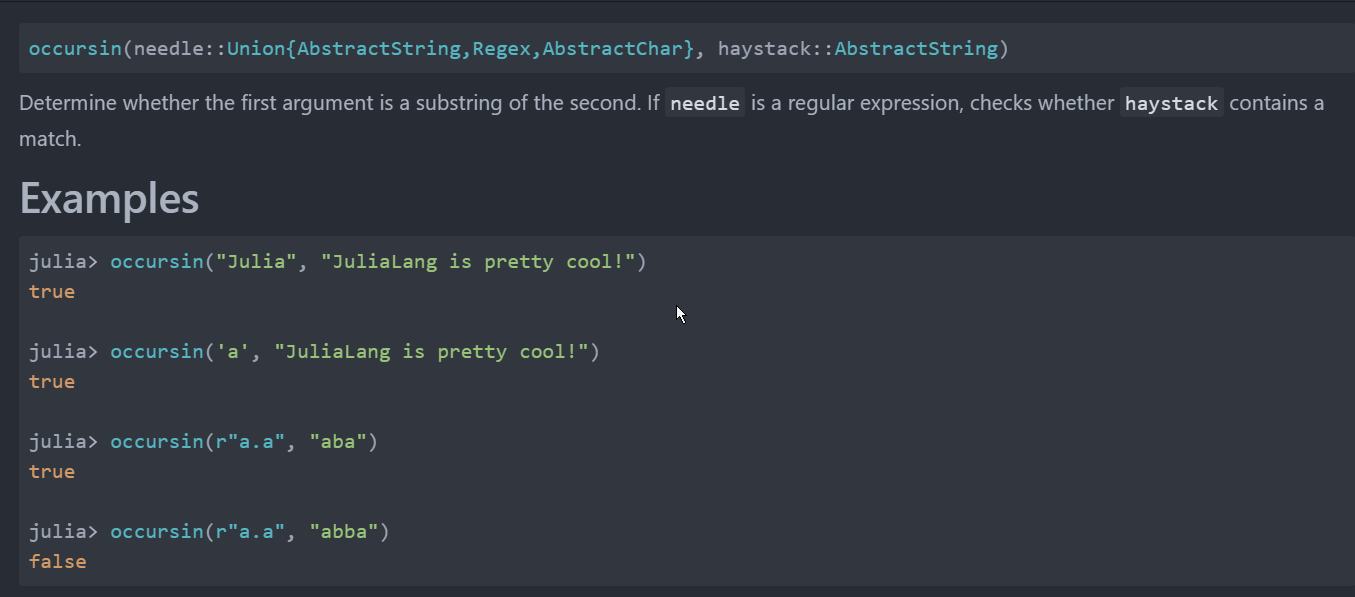This screenshot has height=597, width=1355.
Task: Click the first julia> prompt
Action: coord(63,261)
